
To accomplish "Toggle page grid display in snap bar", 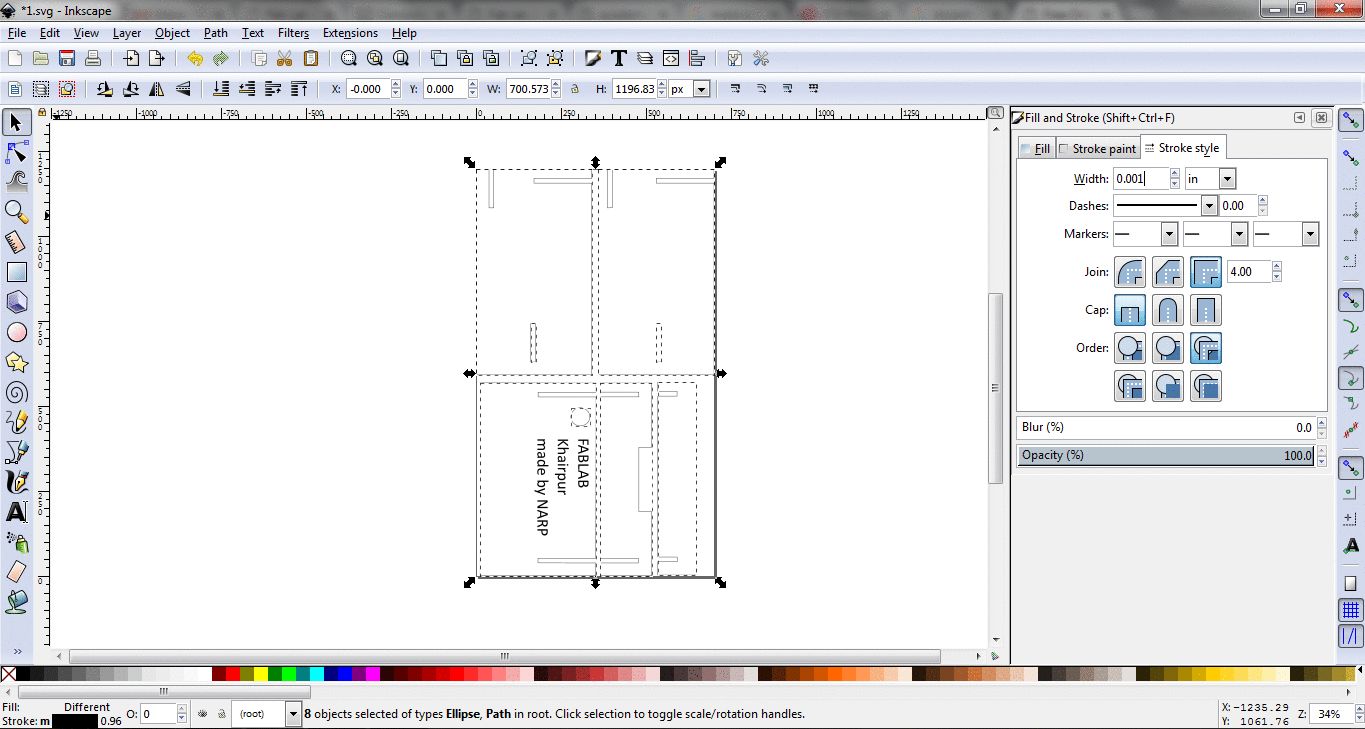I will click(x=1351, y=610).
